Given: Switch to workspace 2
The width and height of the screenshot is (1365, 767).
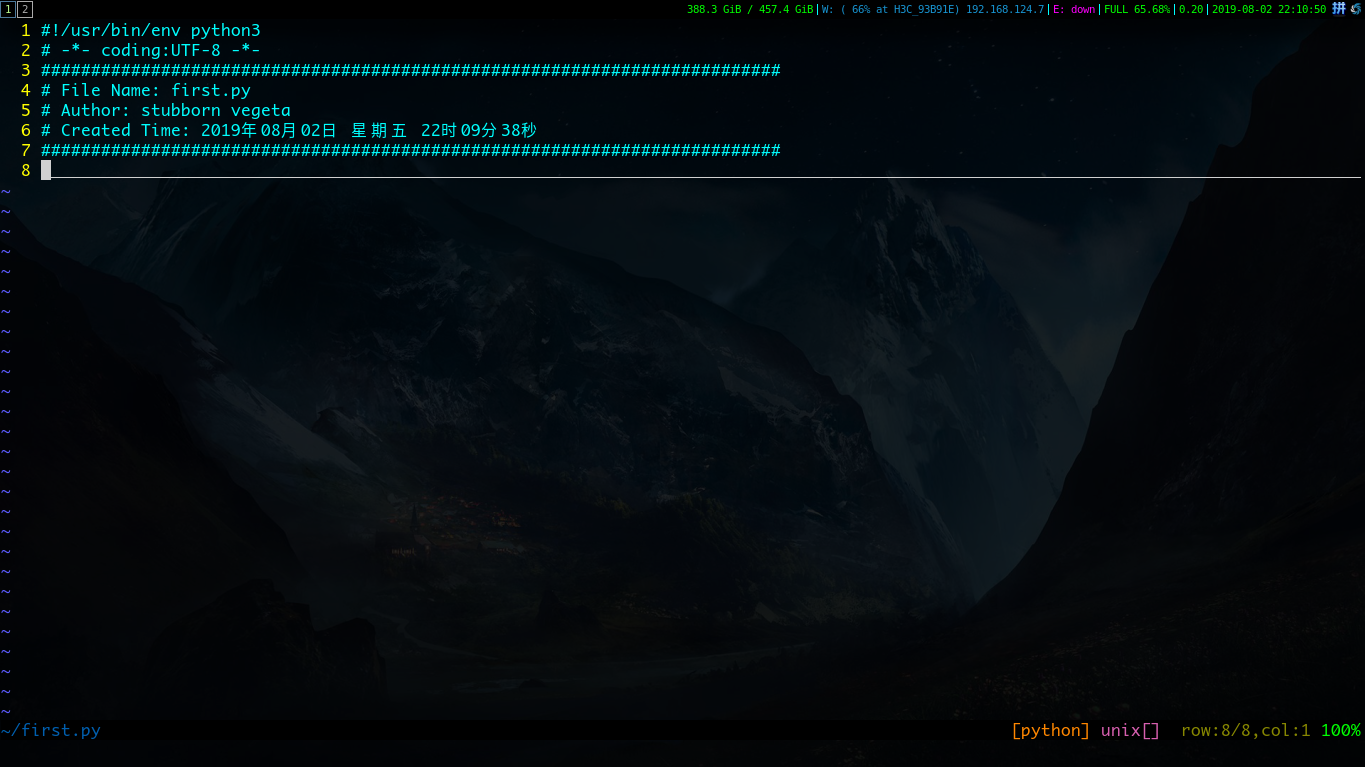Looking at the screenshot, I should pyautogui.click(x=25, y=9).
